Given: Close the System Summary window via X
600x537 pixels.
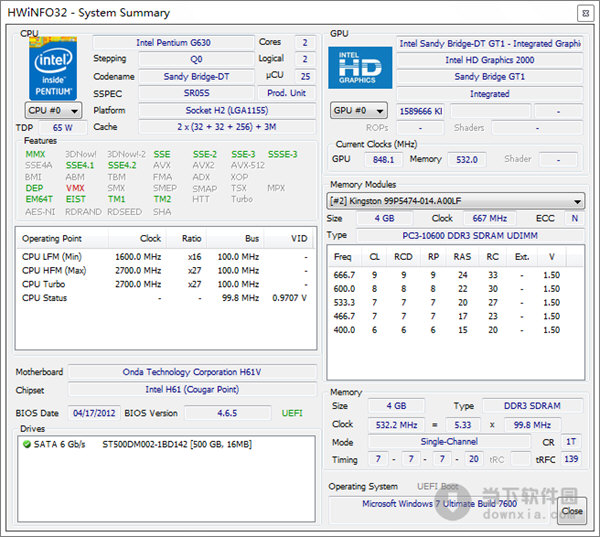Looking at the screenshot, I should (x=585, y=13).
